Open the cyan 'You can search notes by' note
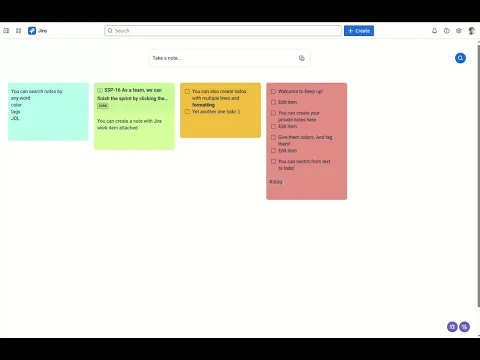 click(48, 112)
